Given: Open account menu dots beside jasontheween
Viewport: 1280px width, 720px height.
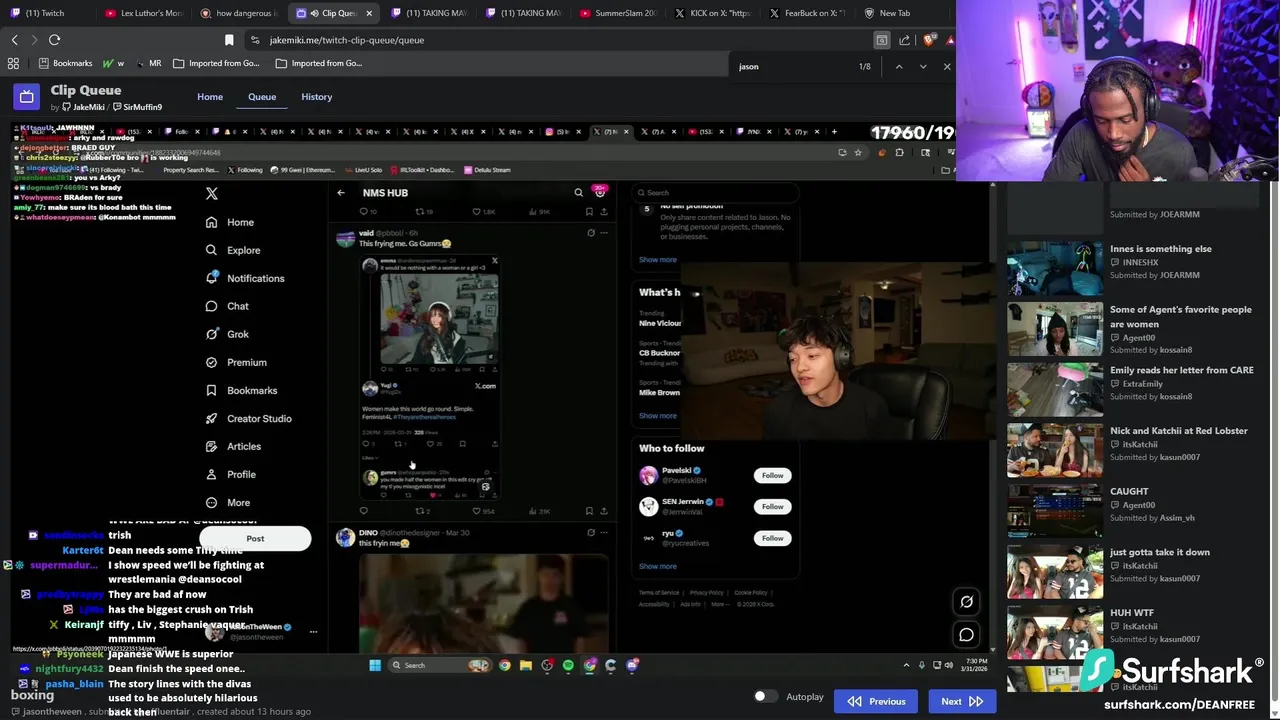Looking at the screenshot, I should [313, 632].
